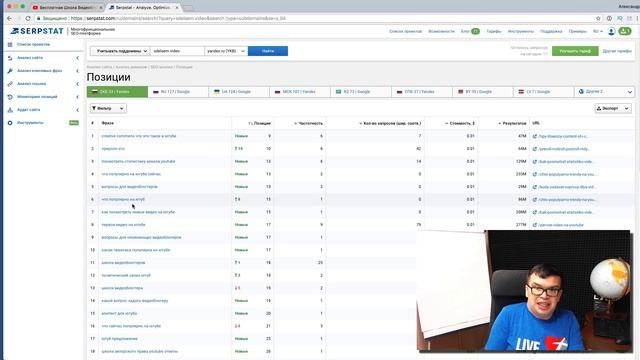The width and height of the screenshot is (640, 360).
Task: Click Список проектов grid icon in left sidebar
Action: coord(10,44)
